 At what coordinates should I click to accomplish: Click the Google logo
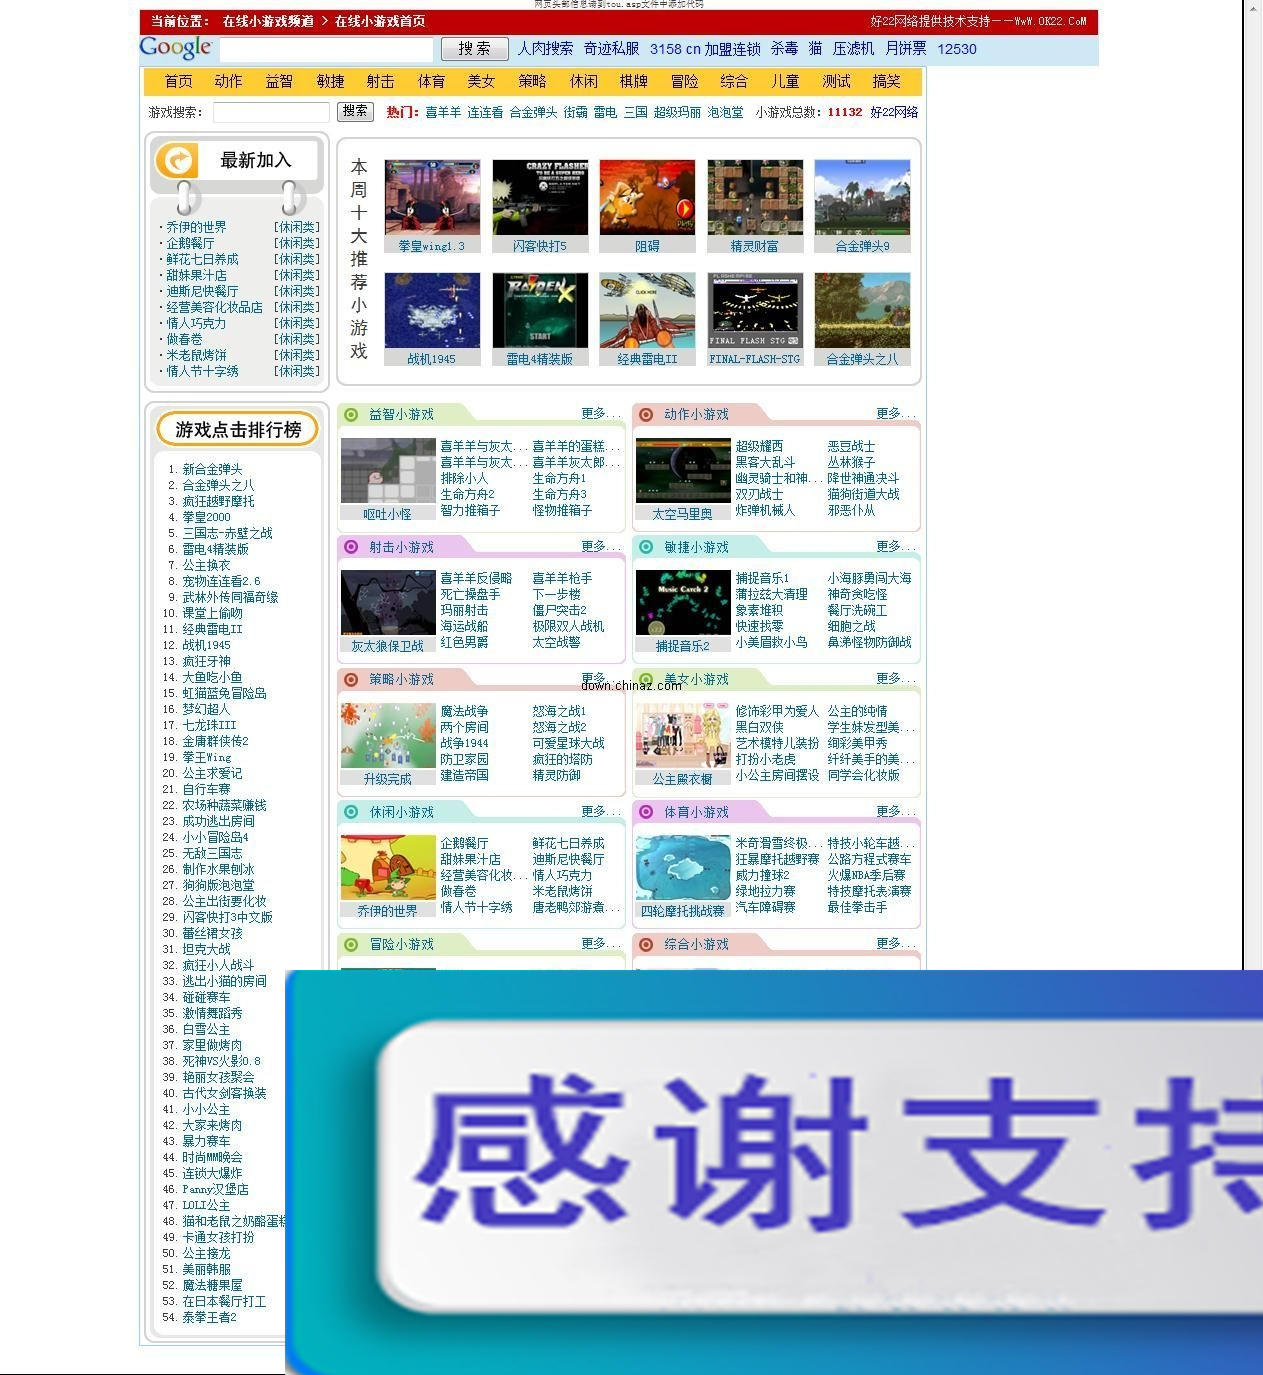[176, 48]
